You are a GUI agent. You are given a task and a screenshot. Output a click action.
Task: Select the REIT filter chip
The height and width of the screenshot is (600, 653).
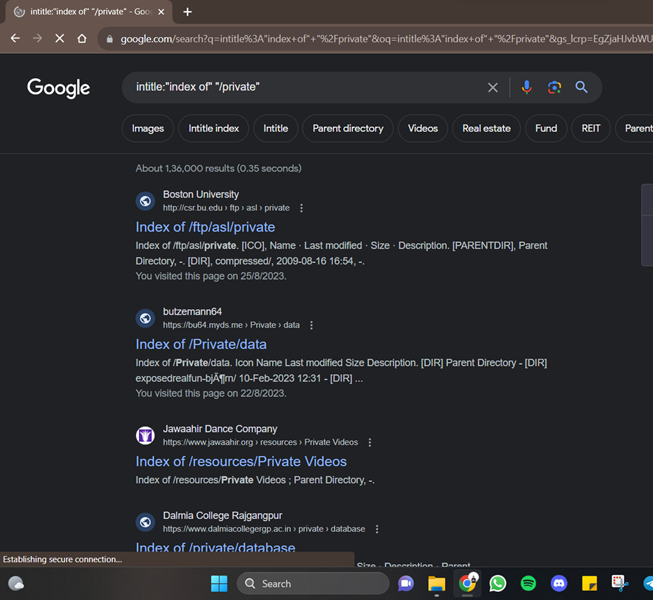pyautogui.click(x=591, y=128)
